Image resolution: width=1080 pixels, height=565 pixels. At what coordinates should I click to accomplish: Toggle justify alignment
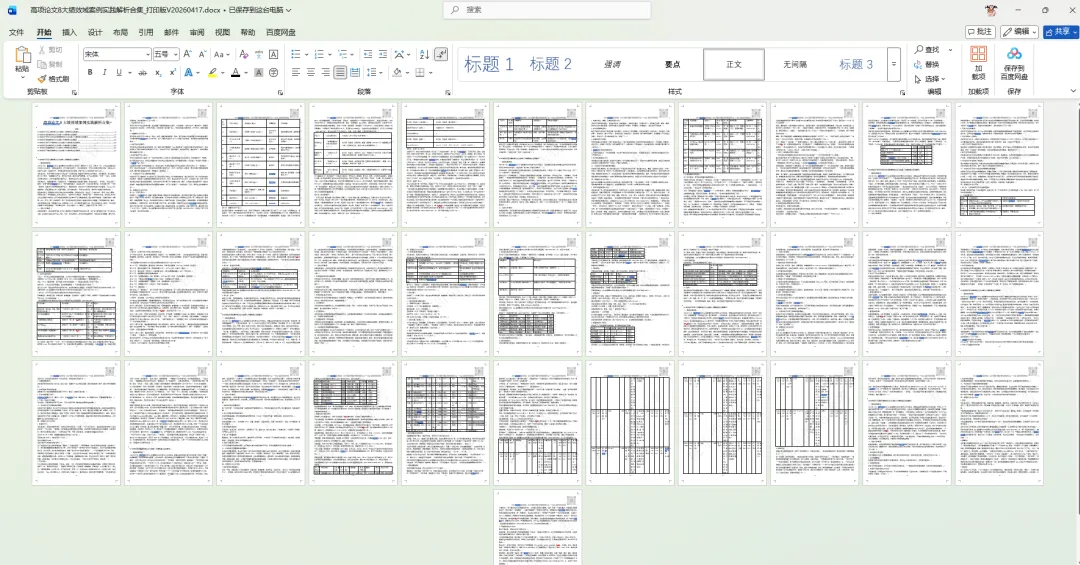click(x=340, y=72)
